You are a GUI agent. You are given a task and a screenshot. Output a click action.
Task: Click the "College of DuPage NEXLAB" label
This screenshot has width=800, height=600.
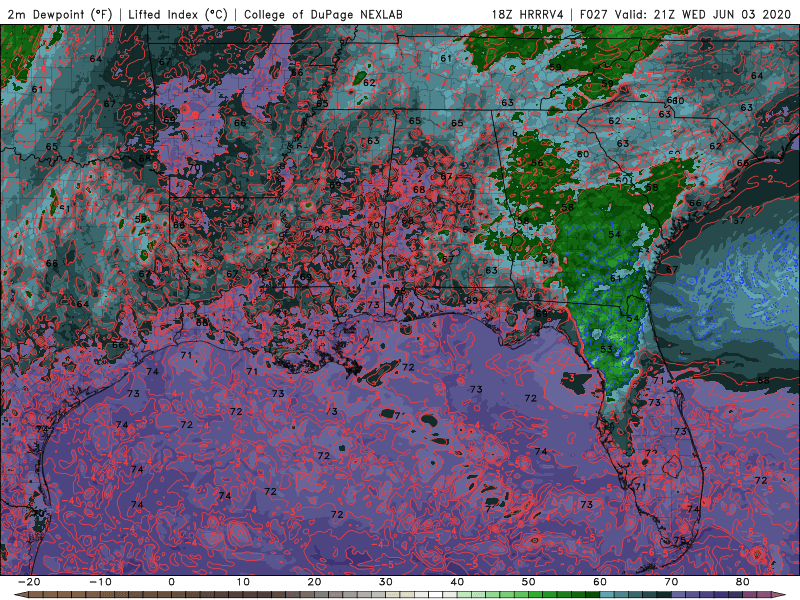pyautogui.click(x=323, y=14)
